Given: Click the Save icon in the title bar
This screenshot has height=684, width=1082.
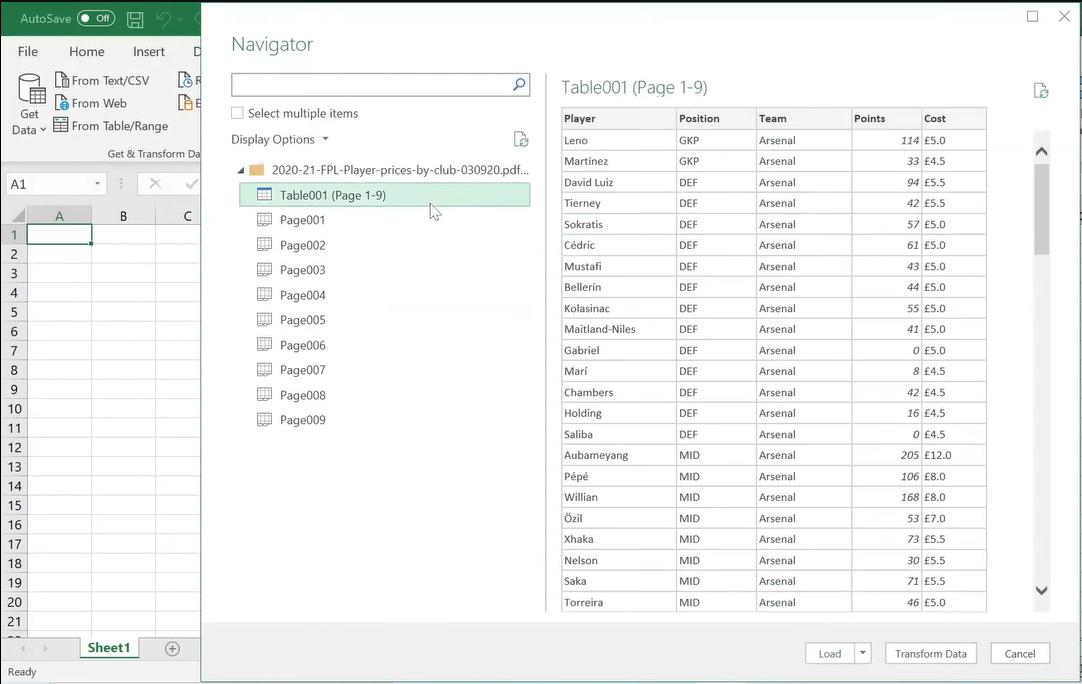Looking at the screenshot, I should click(135, 18).
